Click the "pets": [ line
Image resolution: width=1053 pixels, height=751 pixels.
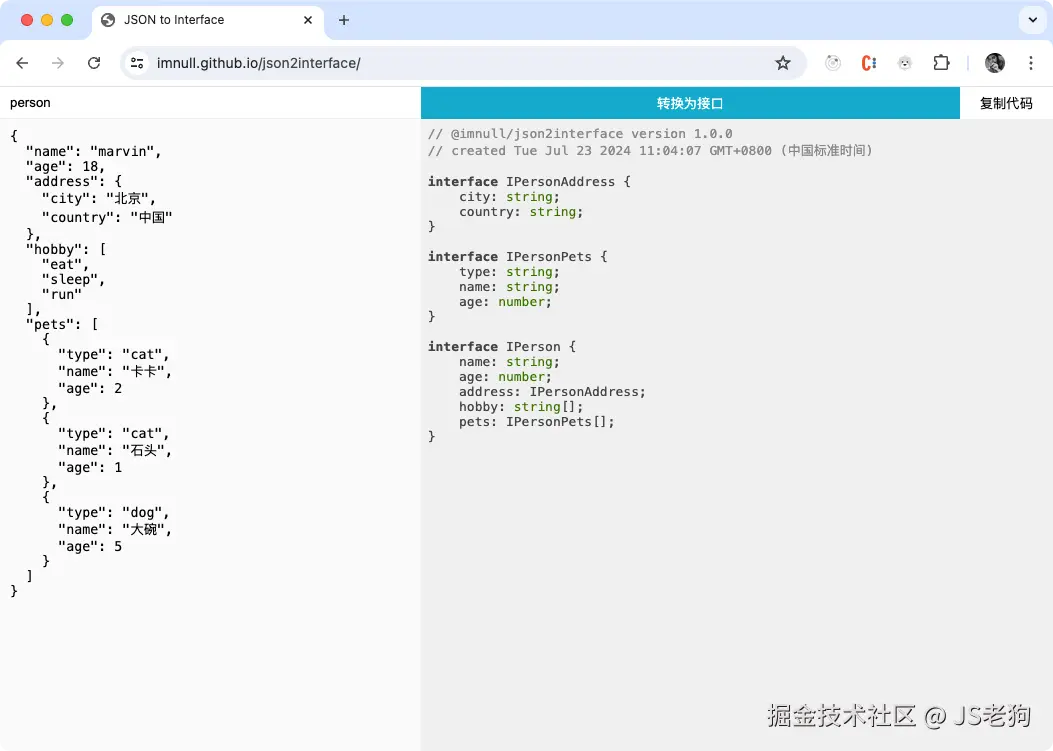(x=62, y=324)
